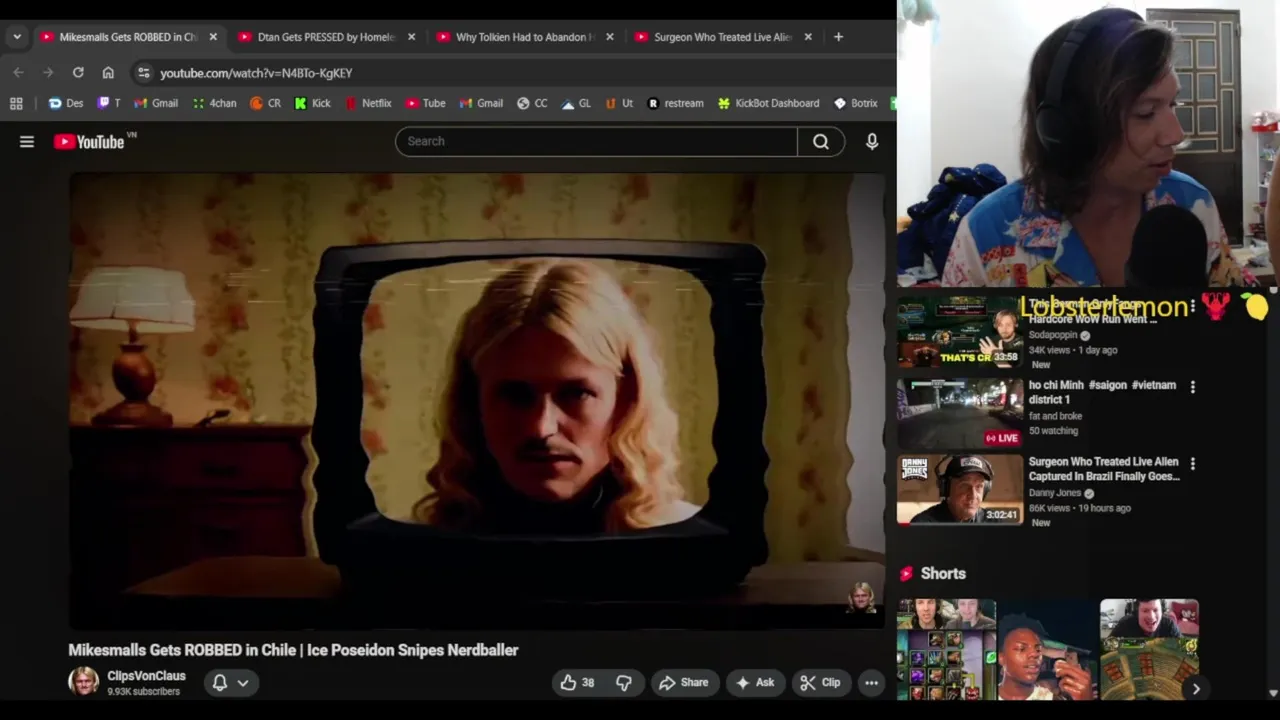The width and height of the screenshot is (1280, 720).
Task: Open the CR bookmark
Action: point(265,103)
